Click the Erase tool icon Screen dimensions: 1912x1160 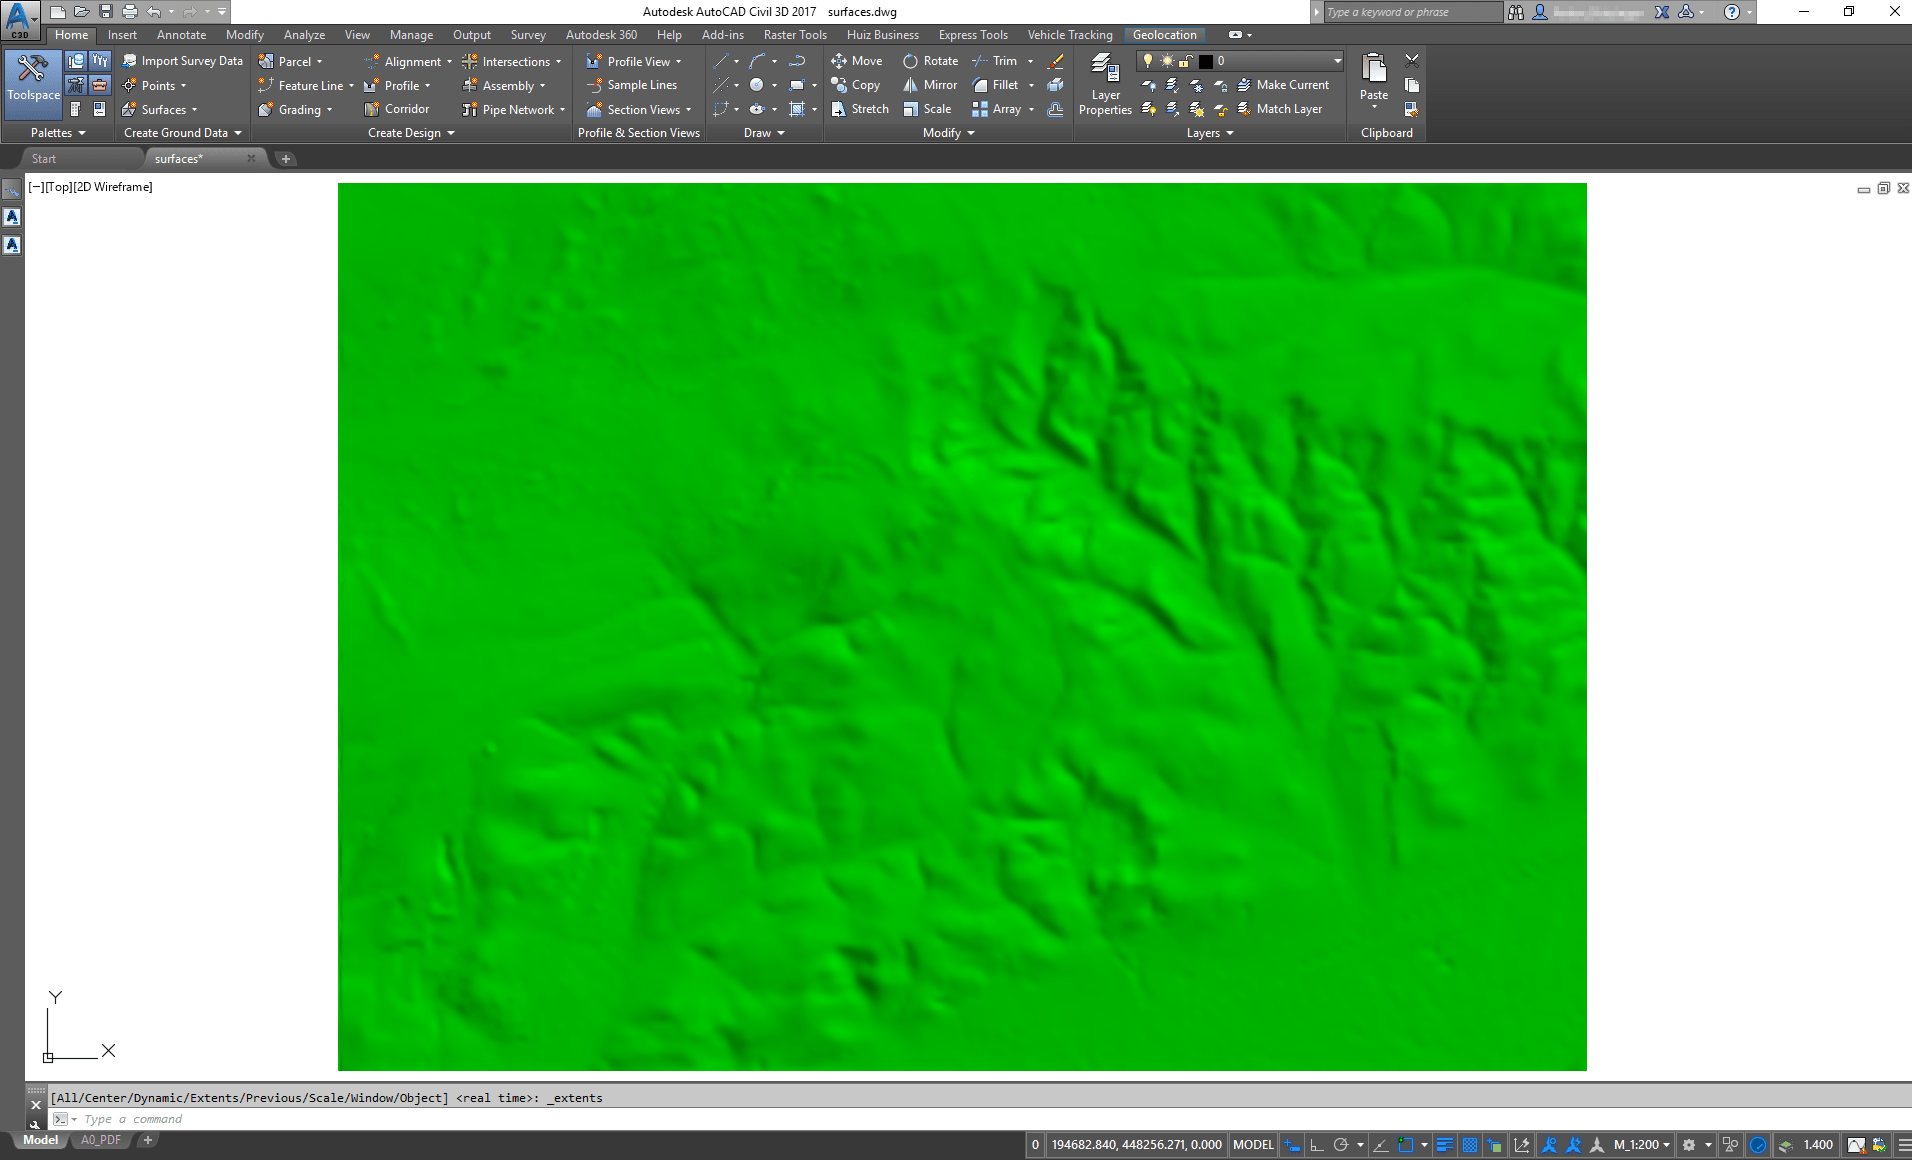pos(1055,61)
